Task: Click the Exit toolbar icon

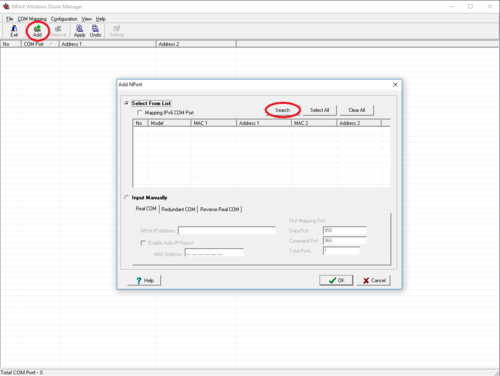Action: tap(14, 31)
